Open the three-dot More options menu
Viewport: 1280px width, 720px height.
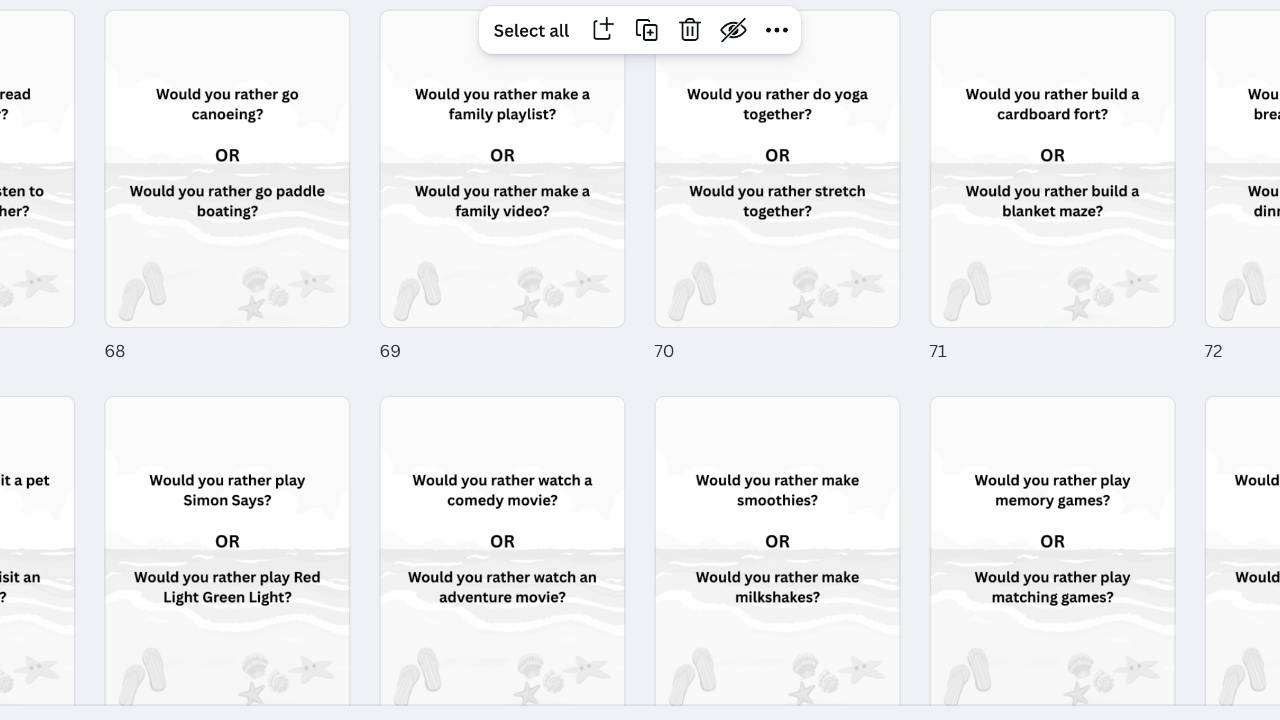(x=777, y=30)
